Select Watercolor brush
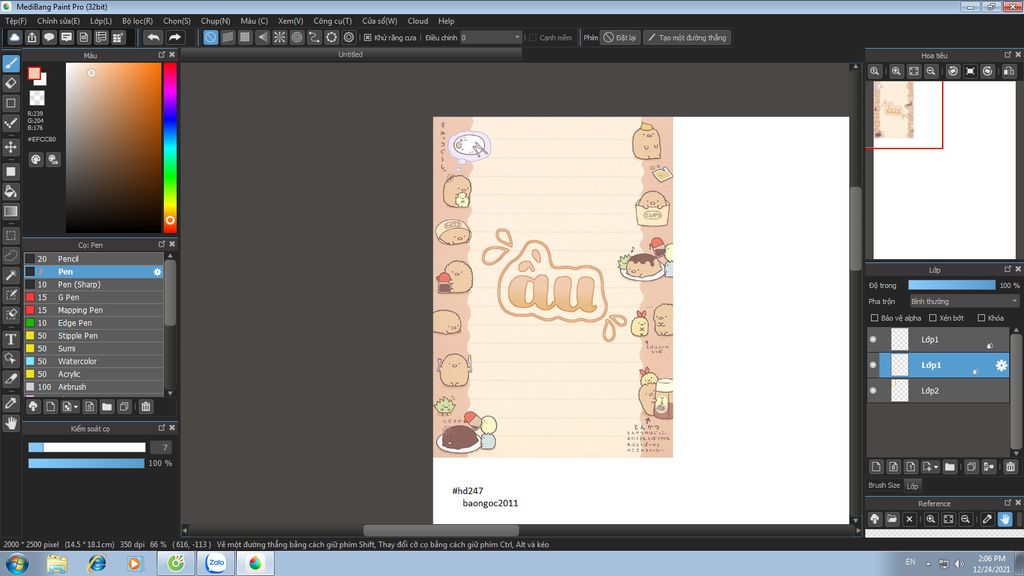 [94, 361]
